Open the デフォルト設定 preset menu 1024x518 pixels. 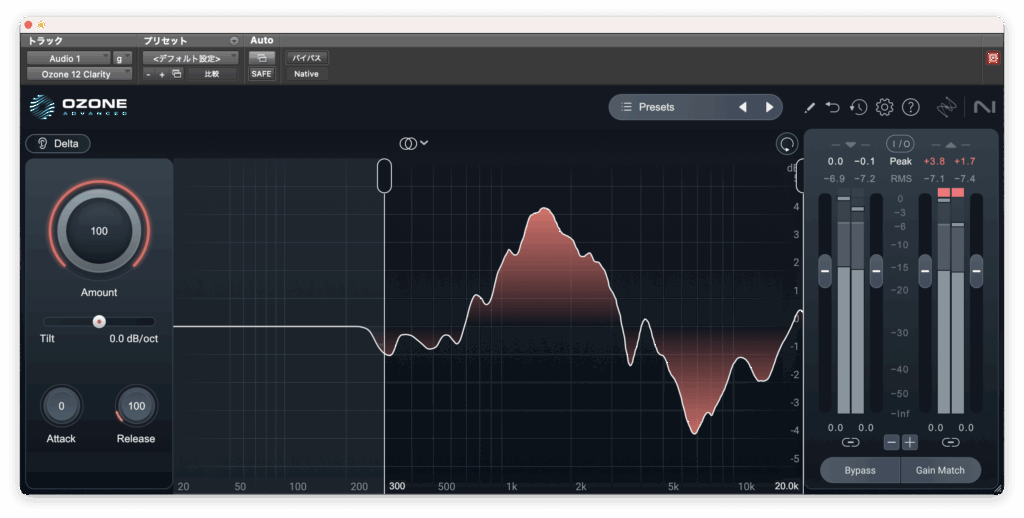click(x=189, y=58)
